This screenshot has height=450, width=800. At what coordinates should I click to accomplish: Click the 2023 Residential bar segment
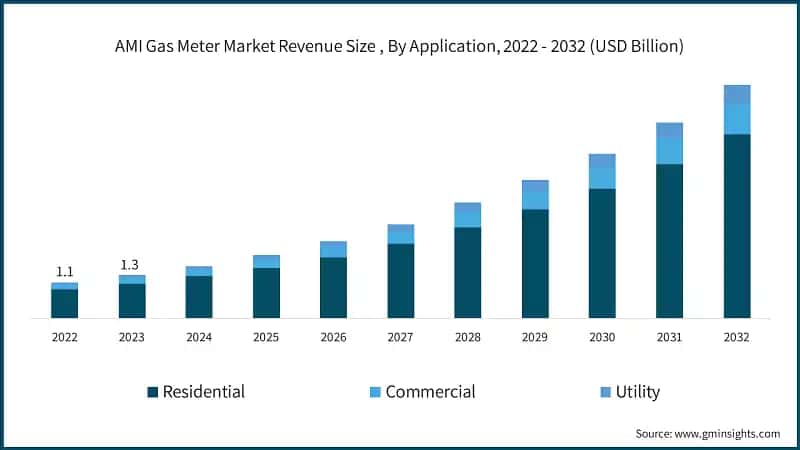pyautogui.click(x=132, y=301)
